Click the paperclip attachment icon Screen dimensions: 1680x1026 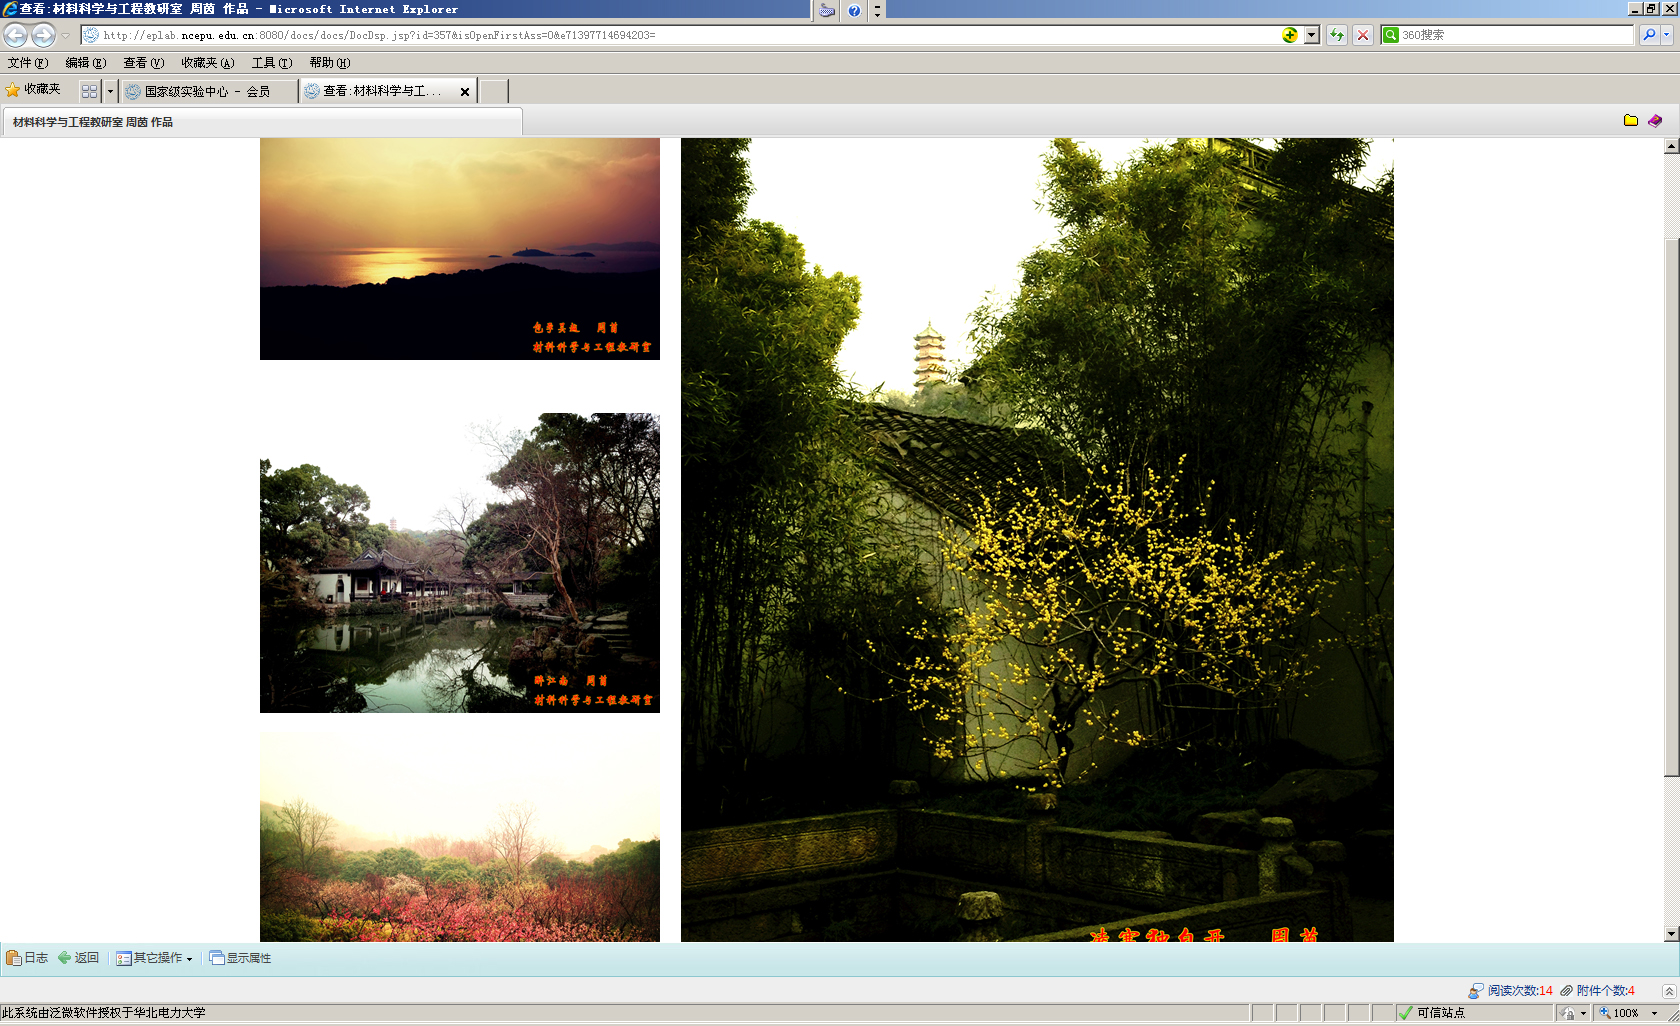pyautogui.click(x=1566, y=991)
